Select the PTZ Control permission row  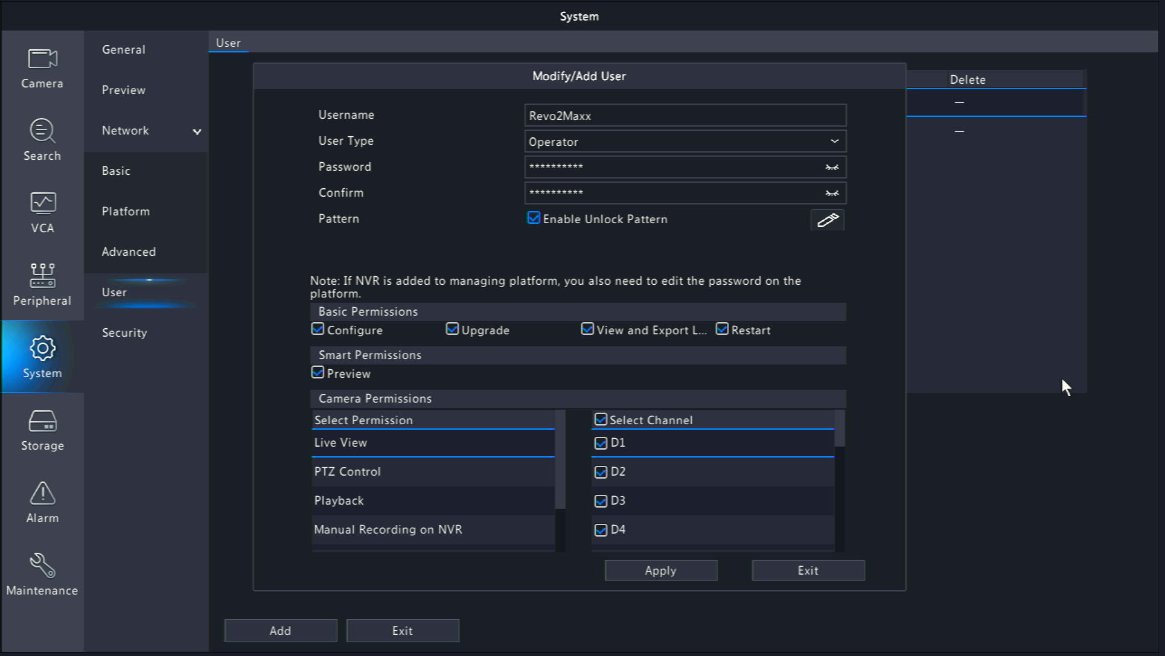pos(433,472)
